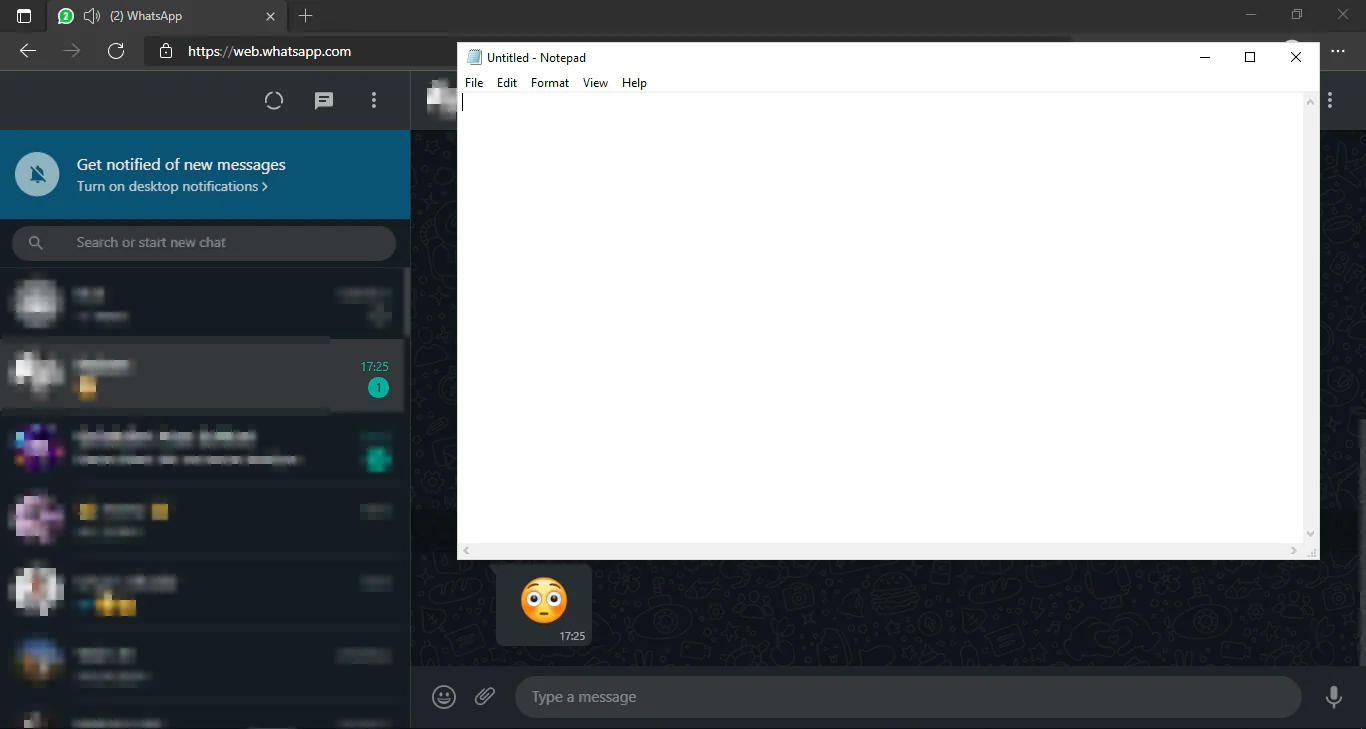View site info via lock icon
This screenshot has height=729, width=1366.
[166, 51]
